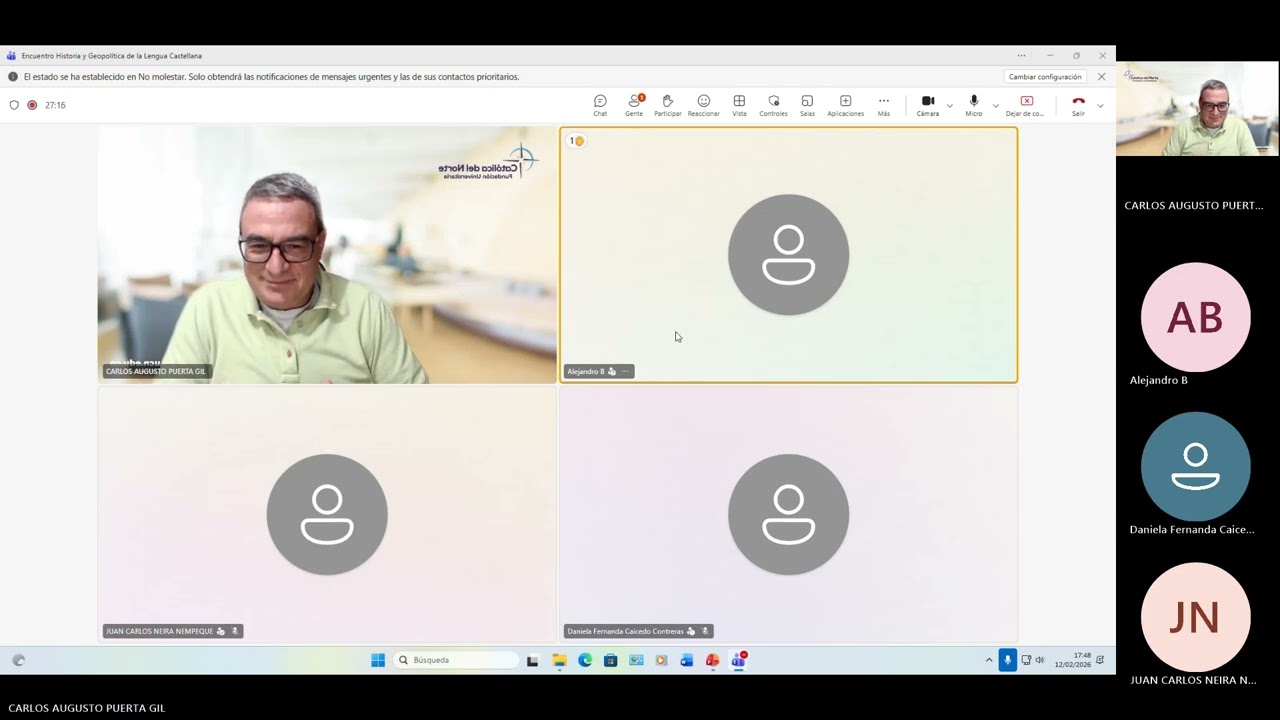Open the Task View taskbar icon
Viewport: 1280px width, 720px height.
[533, 660]
